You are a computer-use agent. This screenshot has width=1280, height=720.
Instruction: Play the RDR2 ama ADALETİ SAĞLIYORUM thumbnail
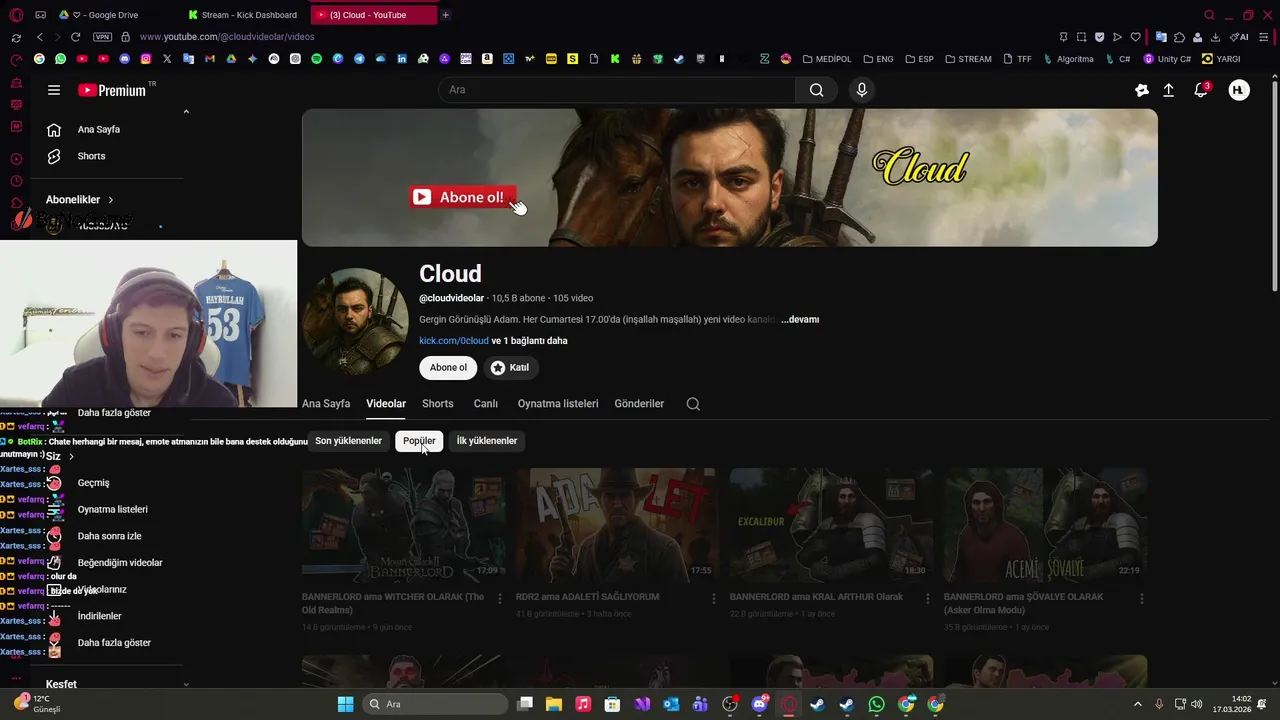click(616, 526)
